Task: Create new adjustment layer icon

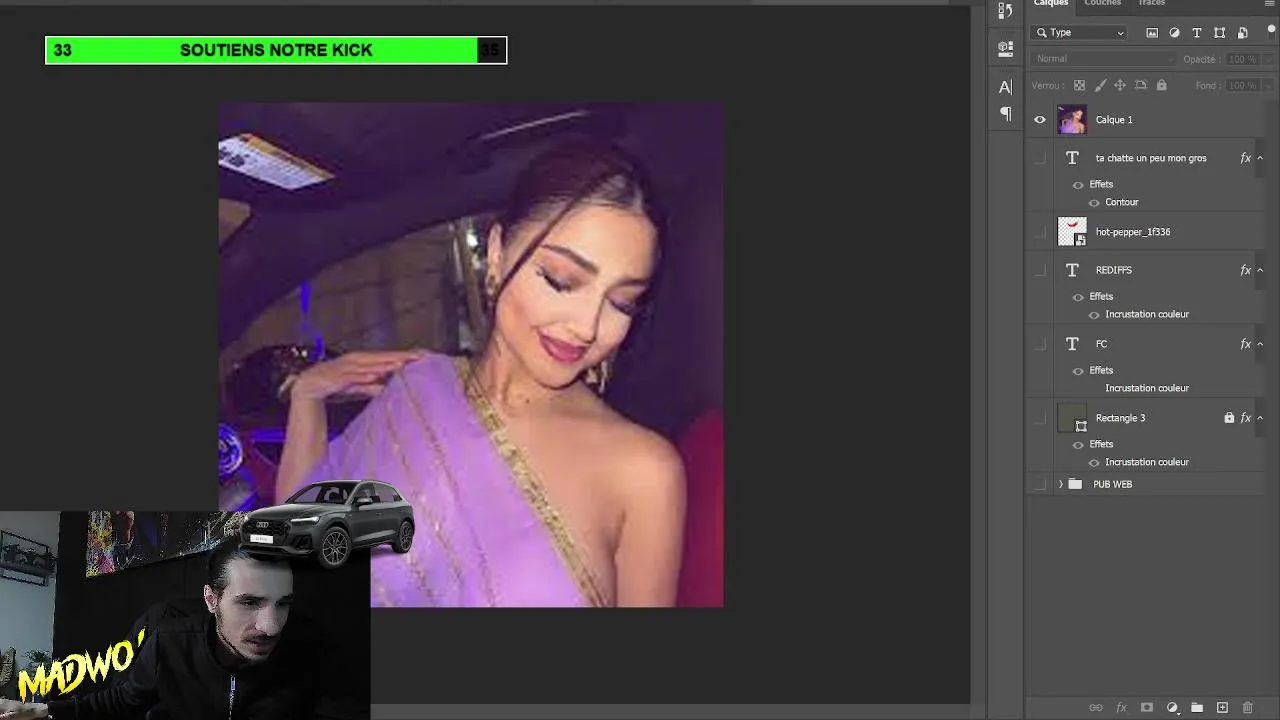Action: 1172,708
